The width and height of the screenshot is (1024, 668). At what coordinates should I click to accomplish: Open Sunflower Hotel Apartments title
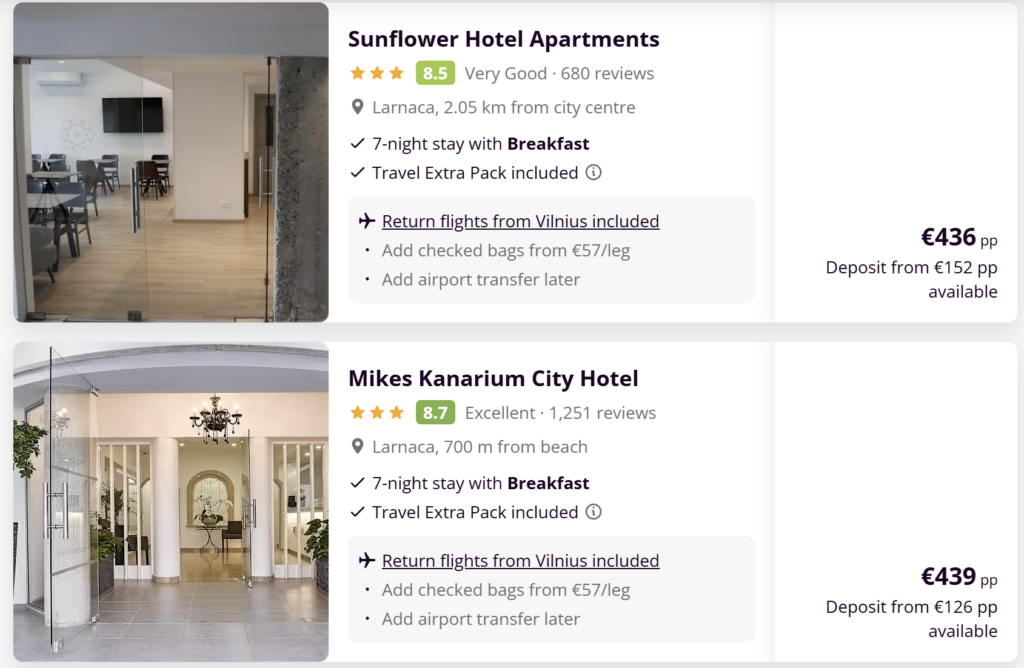(503, 39)
